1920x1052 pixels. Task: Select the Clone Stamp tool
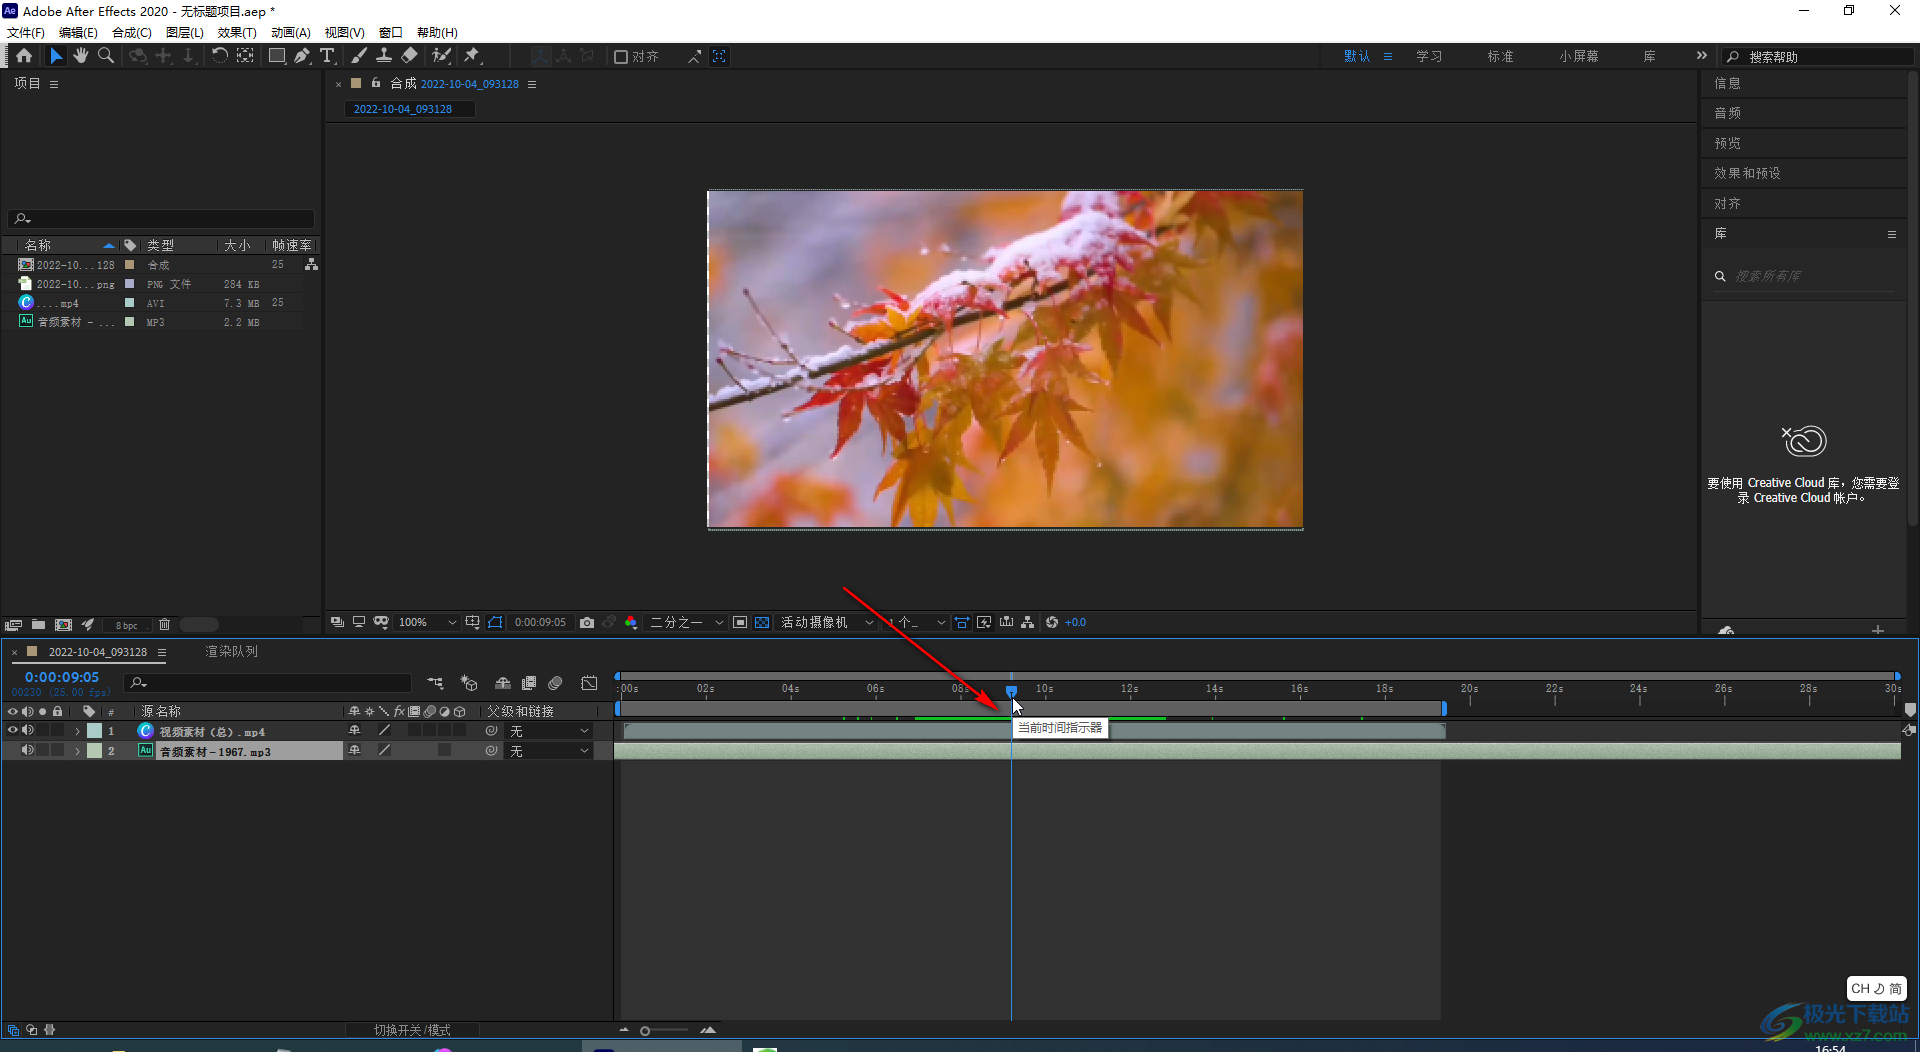pyautogui.click(x=384, y=56)
